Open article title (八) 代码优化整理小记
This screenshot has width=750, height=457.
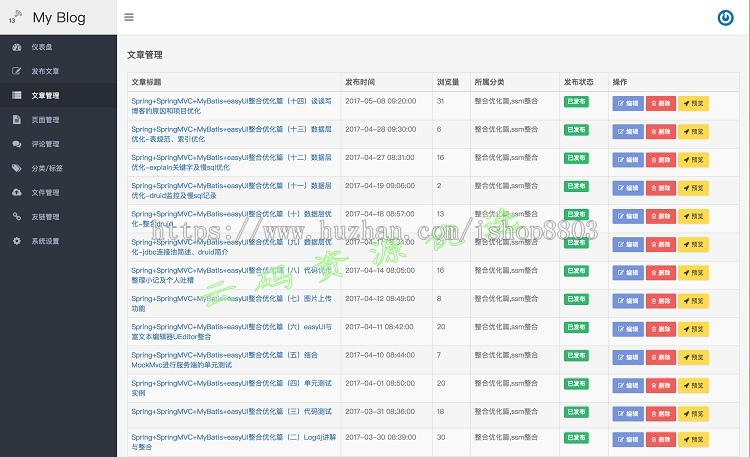[x=232, y=275]
